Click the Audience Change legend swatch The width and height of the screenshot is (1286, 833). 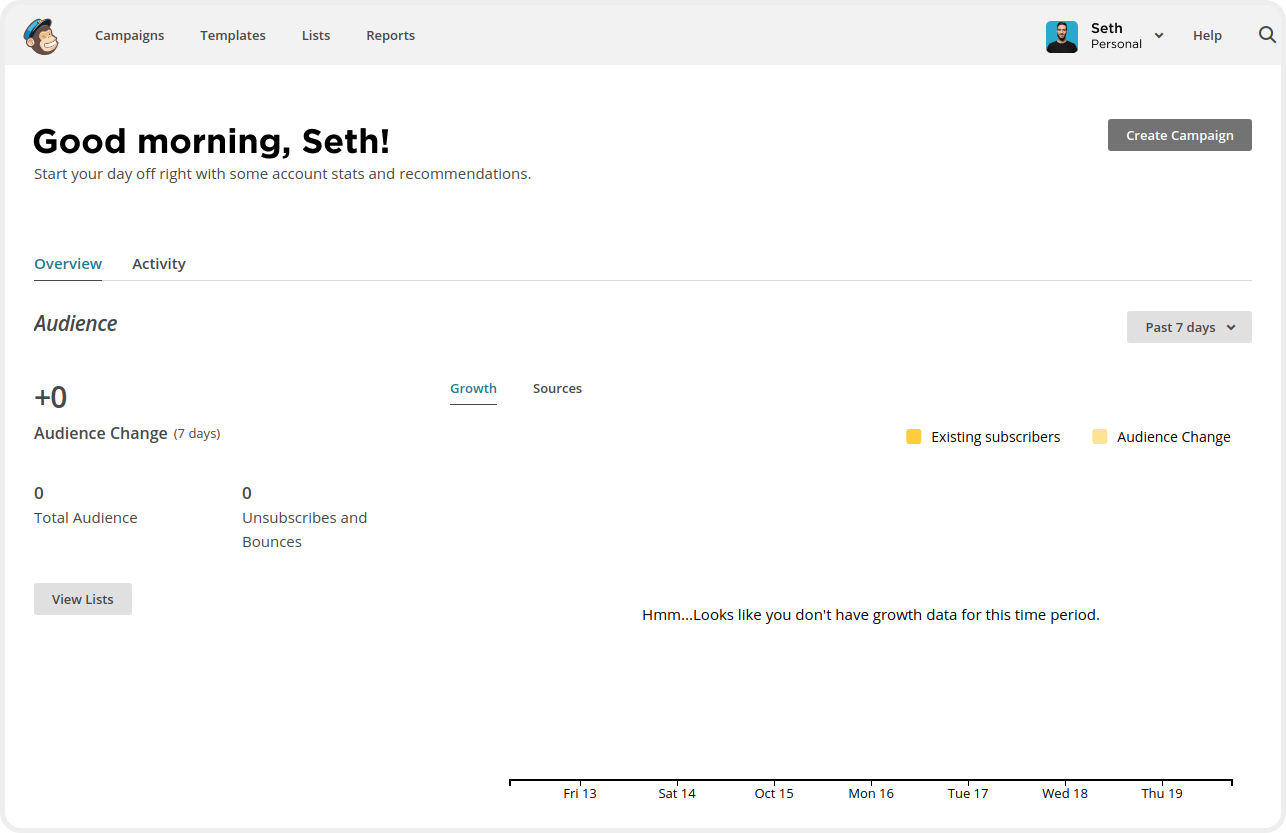point(1100,437)
